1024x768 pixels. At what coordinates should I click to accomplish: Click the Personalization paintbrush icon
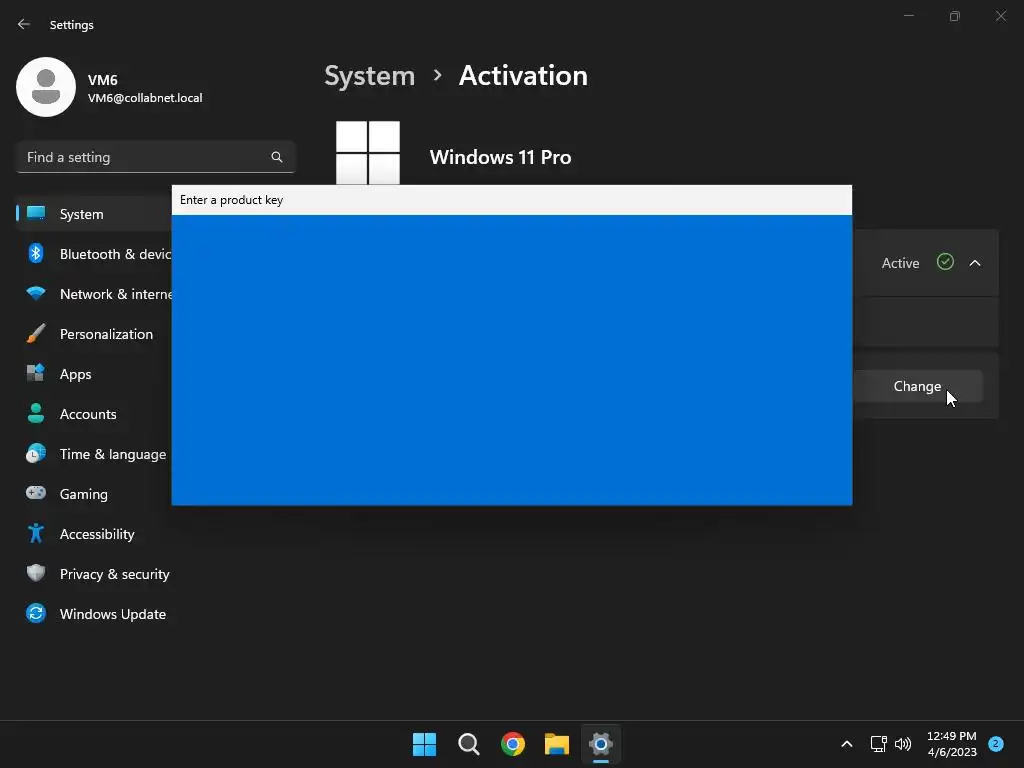(x=36, y=333)
